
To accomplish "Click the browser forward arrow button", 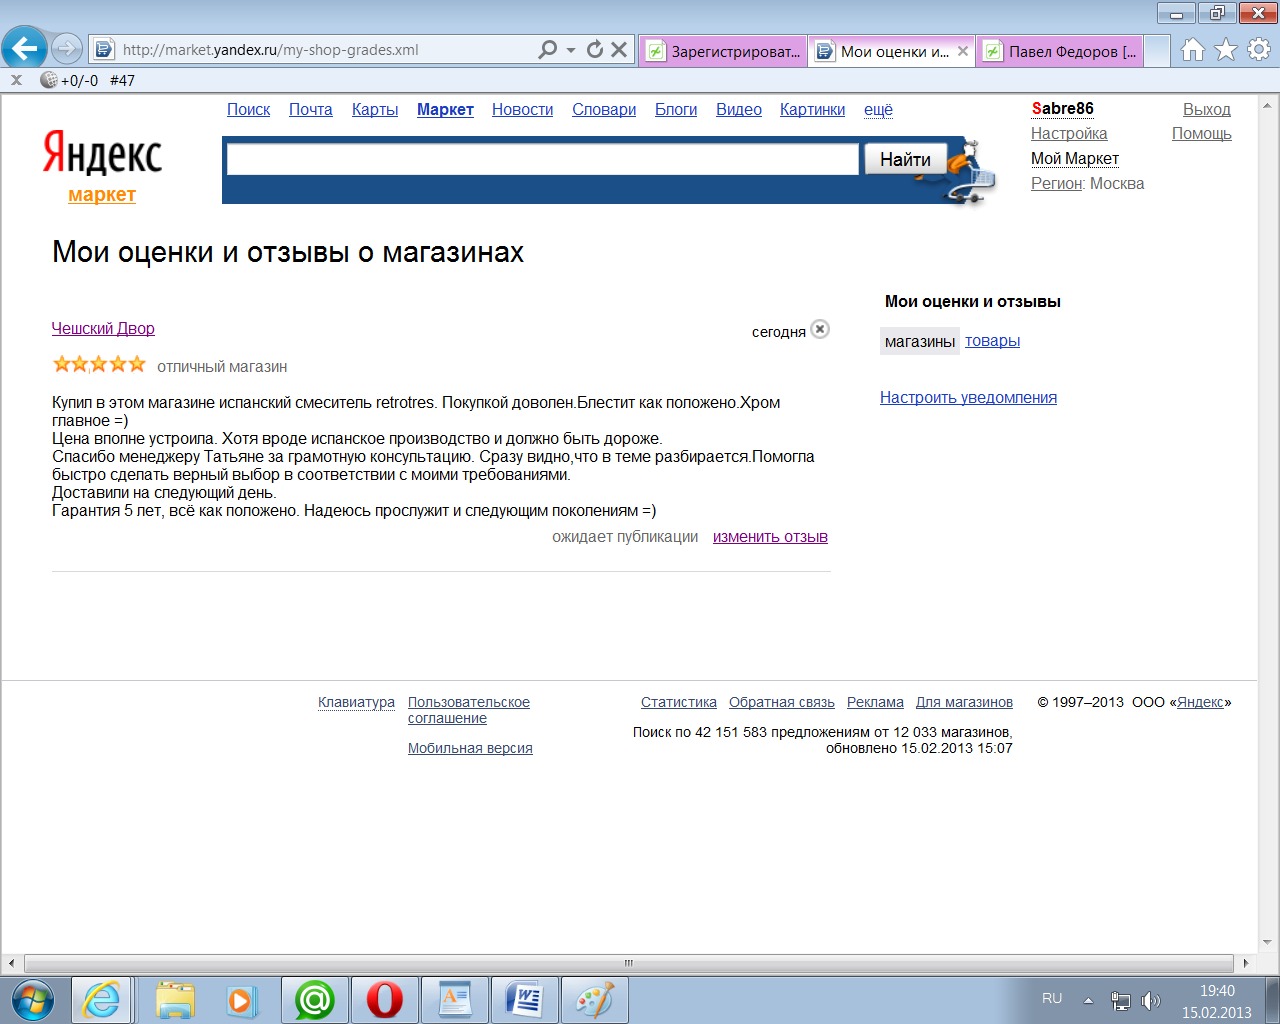I will click(66, 48).
